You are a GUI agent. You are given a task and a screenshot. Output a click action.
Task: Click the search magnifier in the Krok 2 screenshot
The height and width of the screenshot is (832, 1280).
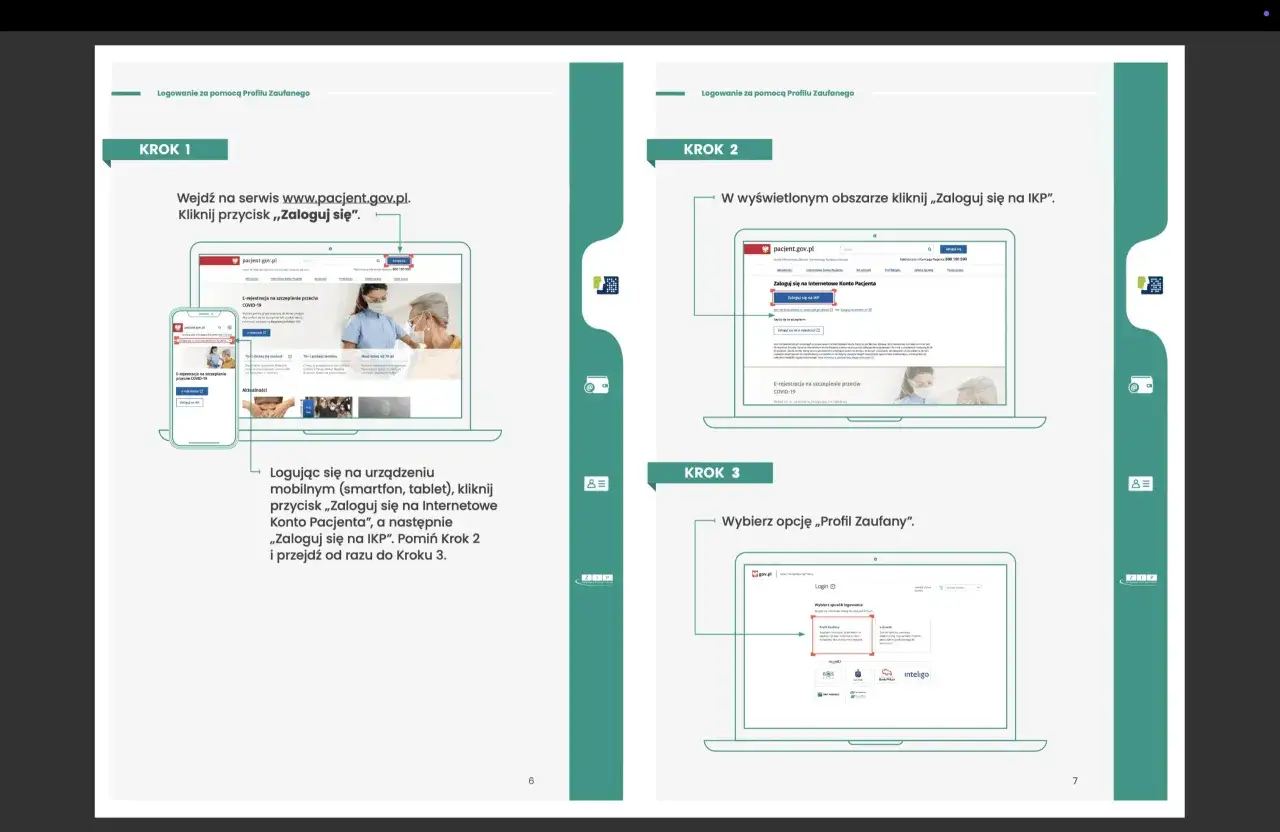(x=929, y=249)
